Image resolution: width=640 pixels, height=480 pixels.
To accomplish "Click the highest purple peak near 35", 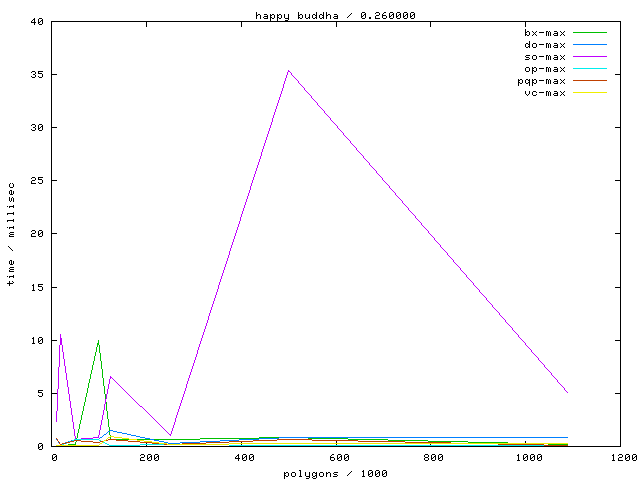I will (288, 70).
